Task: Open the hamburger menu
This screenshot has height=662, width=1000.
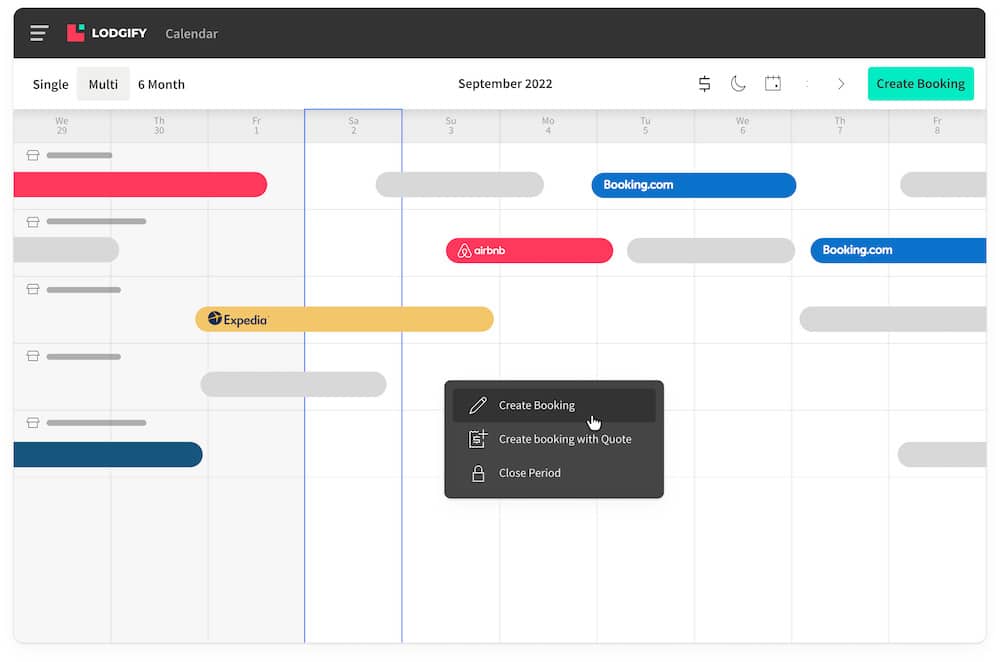Action: 39,33
